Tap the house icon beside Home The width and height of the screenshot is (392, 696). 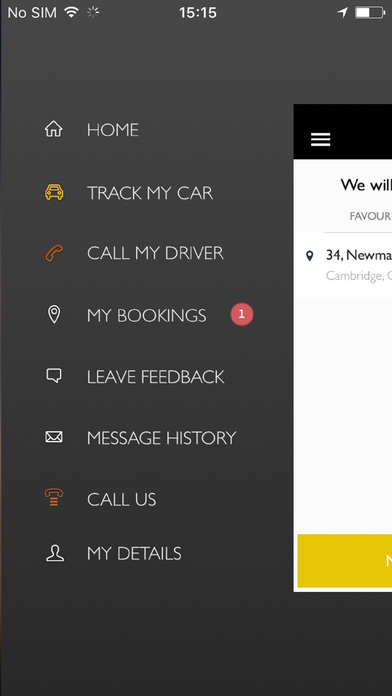(x=54, y=129)
